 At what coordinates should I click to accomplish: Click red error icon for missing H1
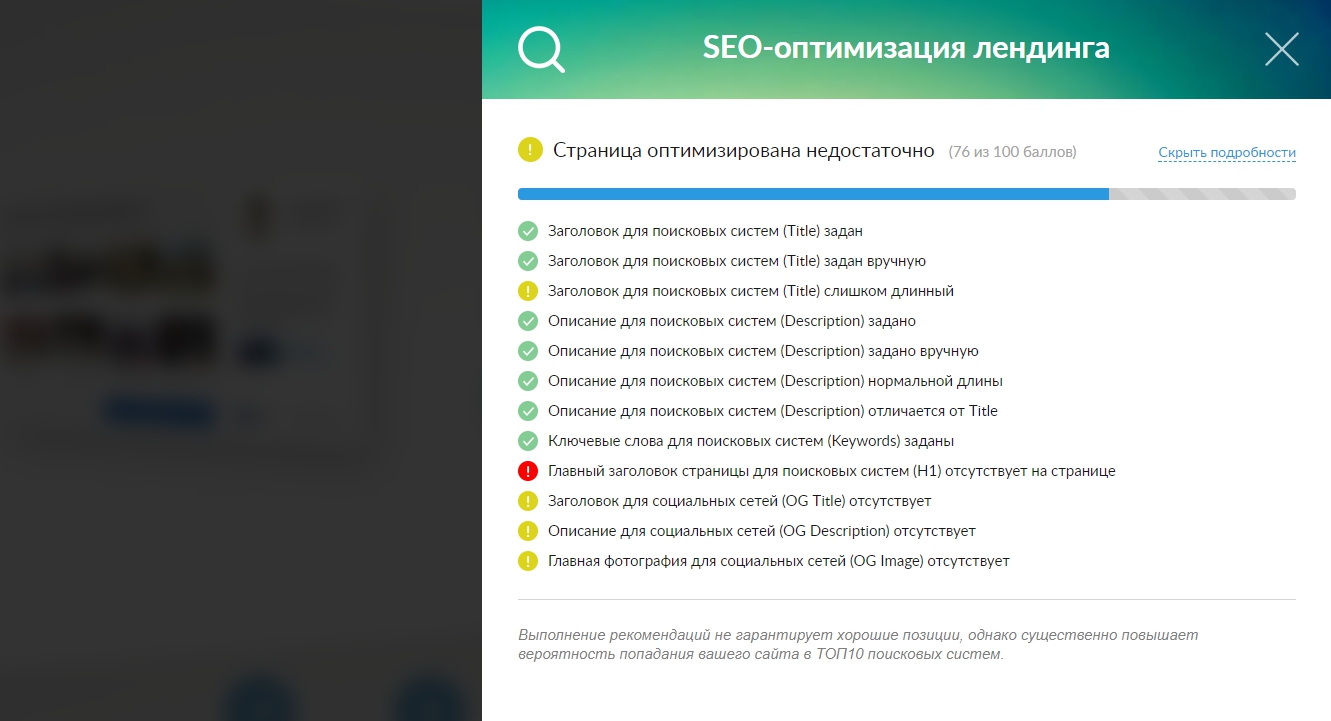tap(528, 471)
